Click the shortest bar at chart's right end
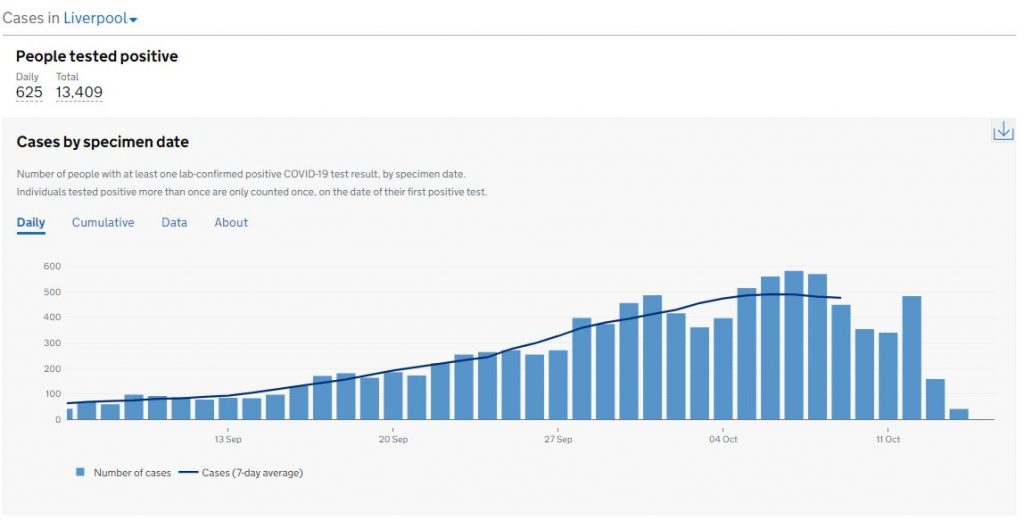 958,413
